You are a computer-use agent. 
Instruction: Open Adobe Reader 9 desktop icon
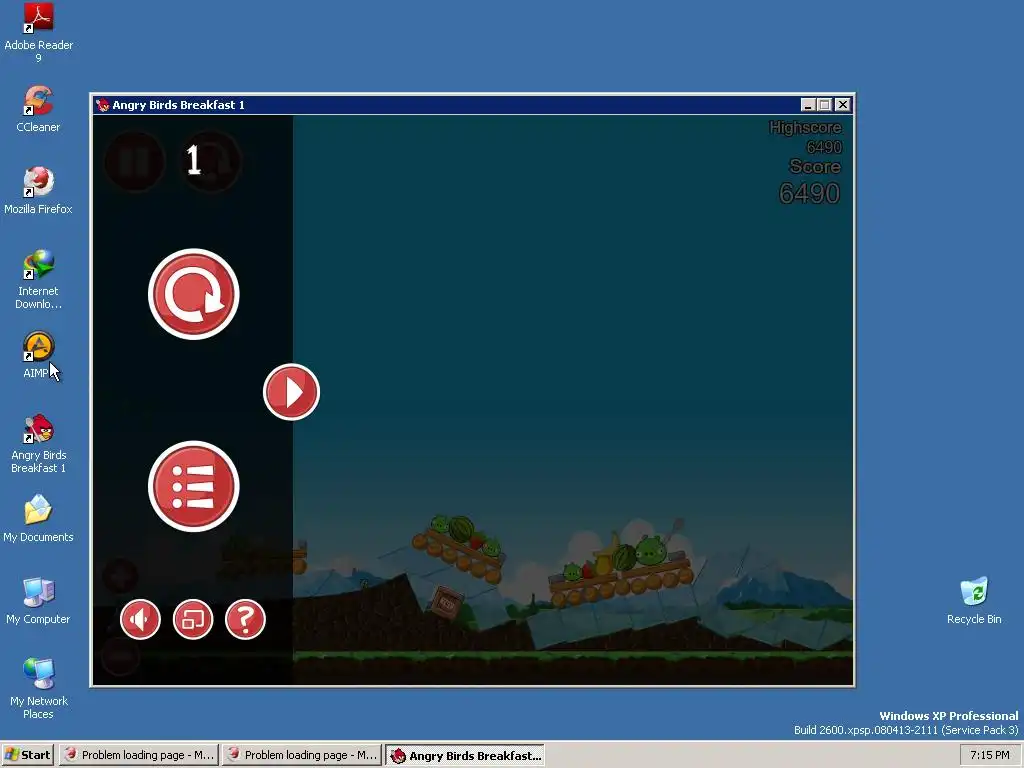(38, 33)
